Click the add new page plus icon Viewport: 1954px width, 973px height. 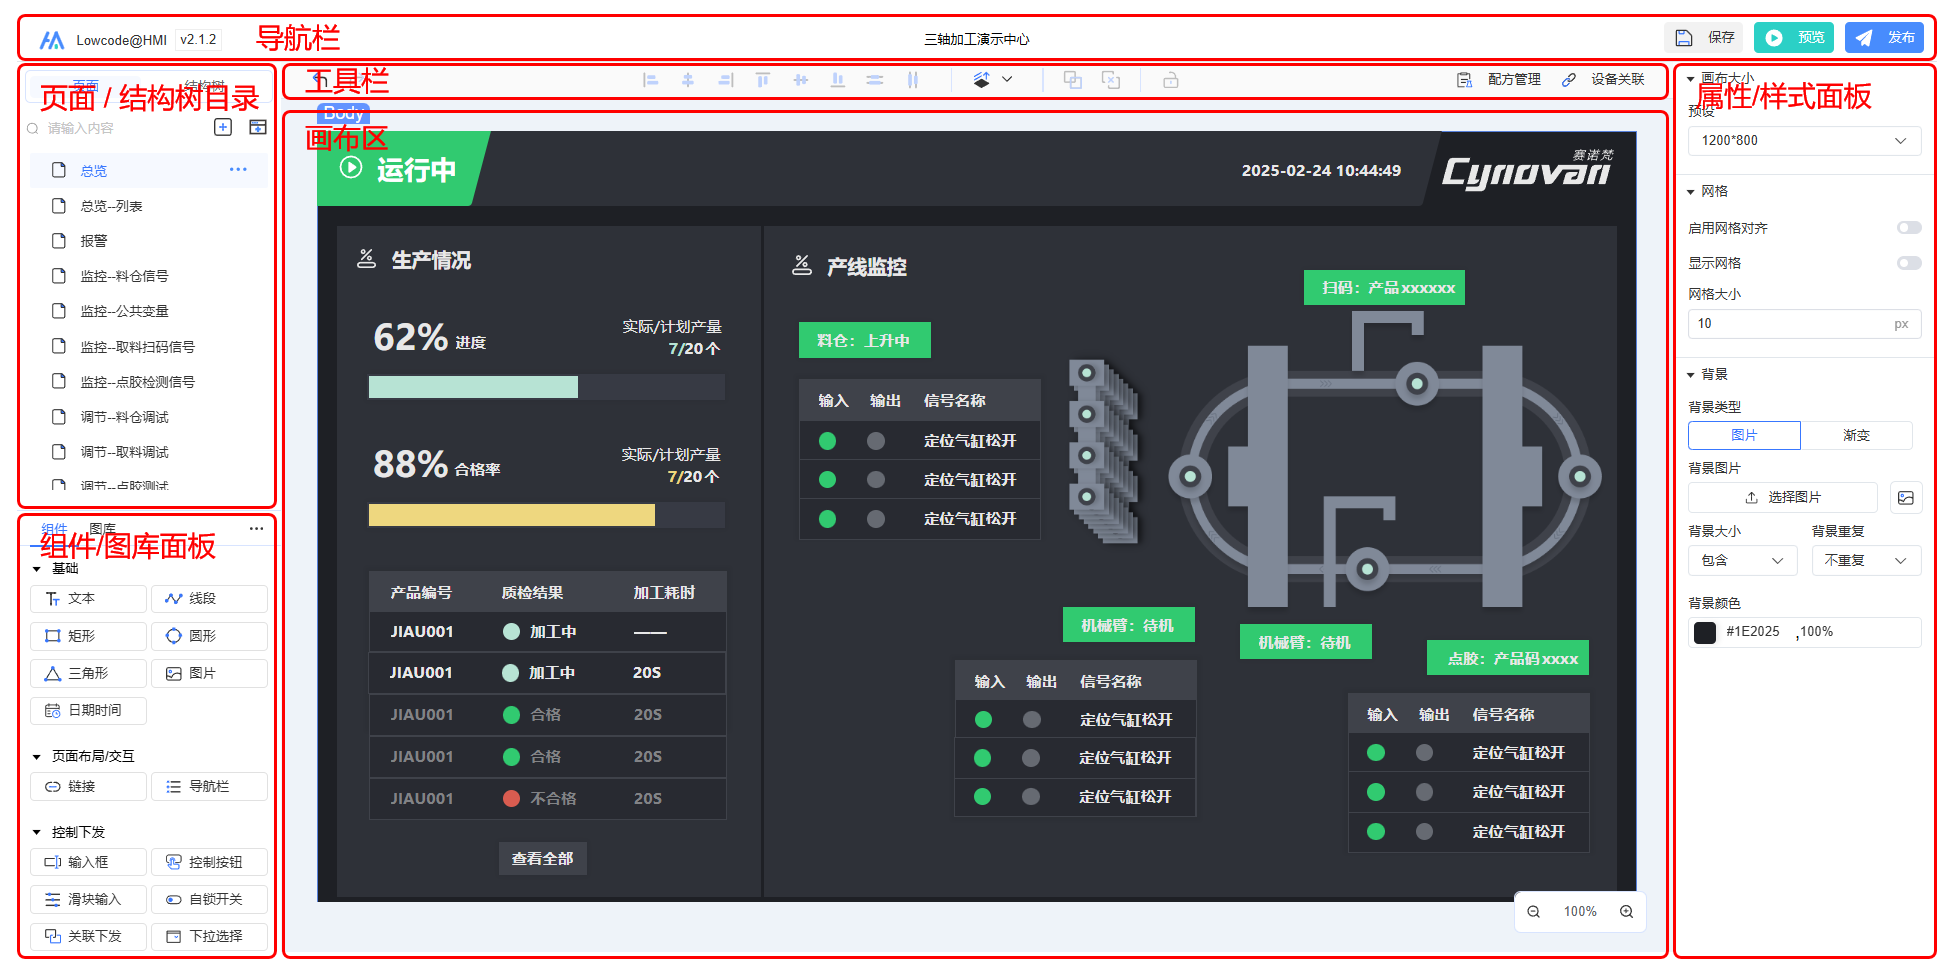click(223, 127)
